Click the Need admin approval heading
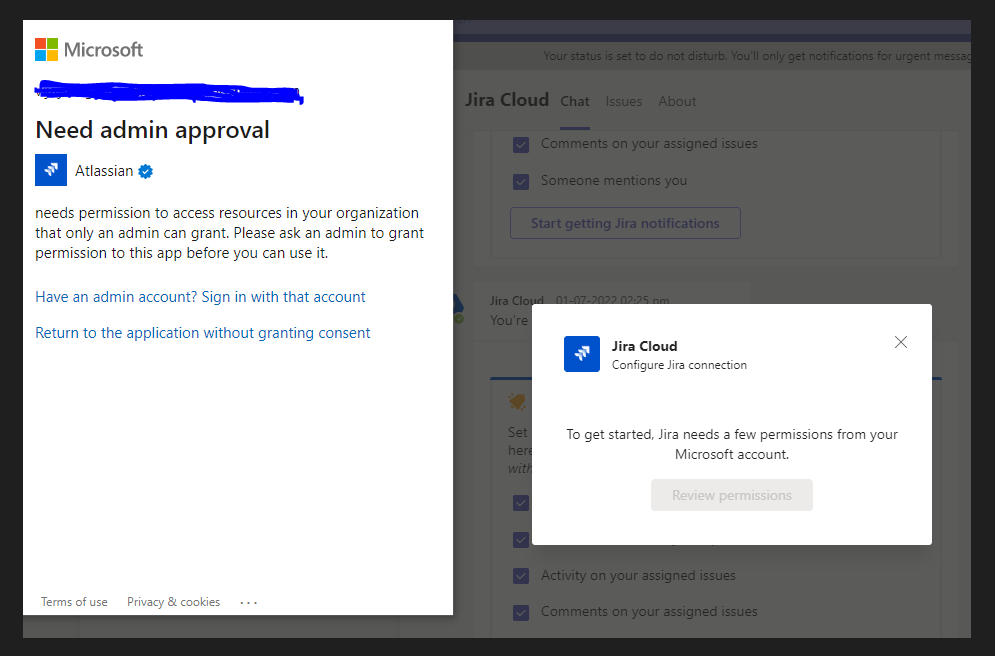The image size is (995, 656). tap(152, 130)
